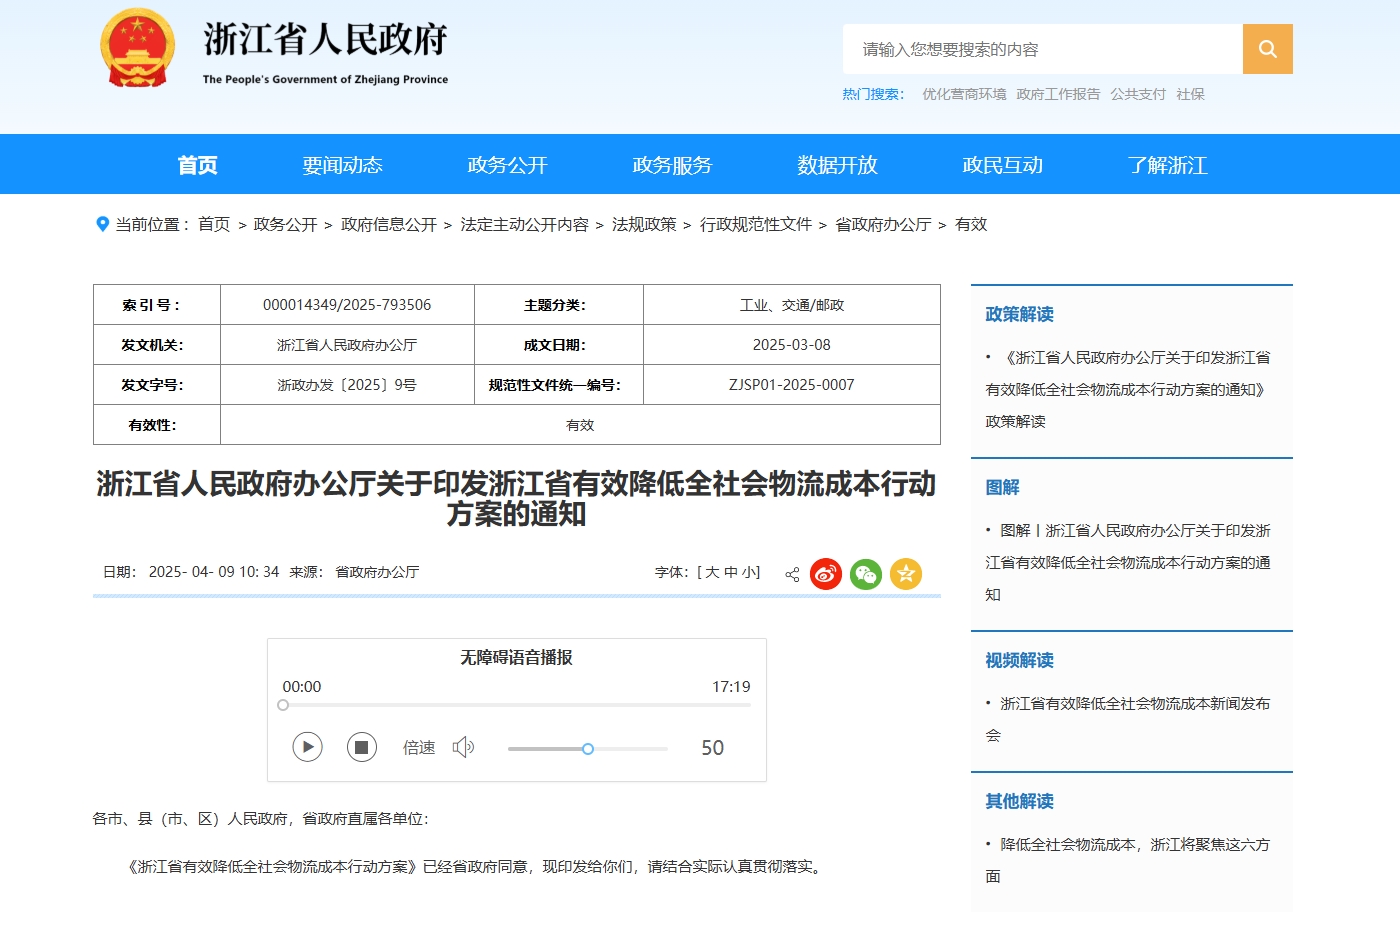The height and width of the screenshot is (925, 1400).
Task: Share article via Weibo icon
Action: click(x=825, y=574)
